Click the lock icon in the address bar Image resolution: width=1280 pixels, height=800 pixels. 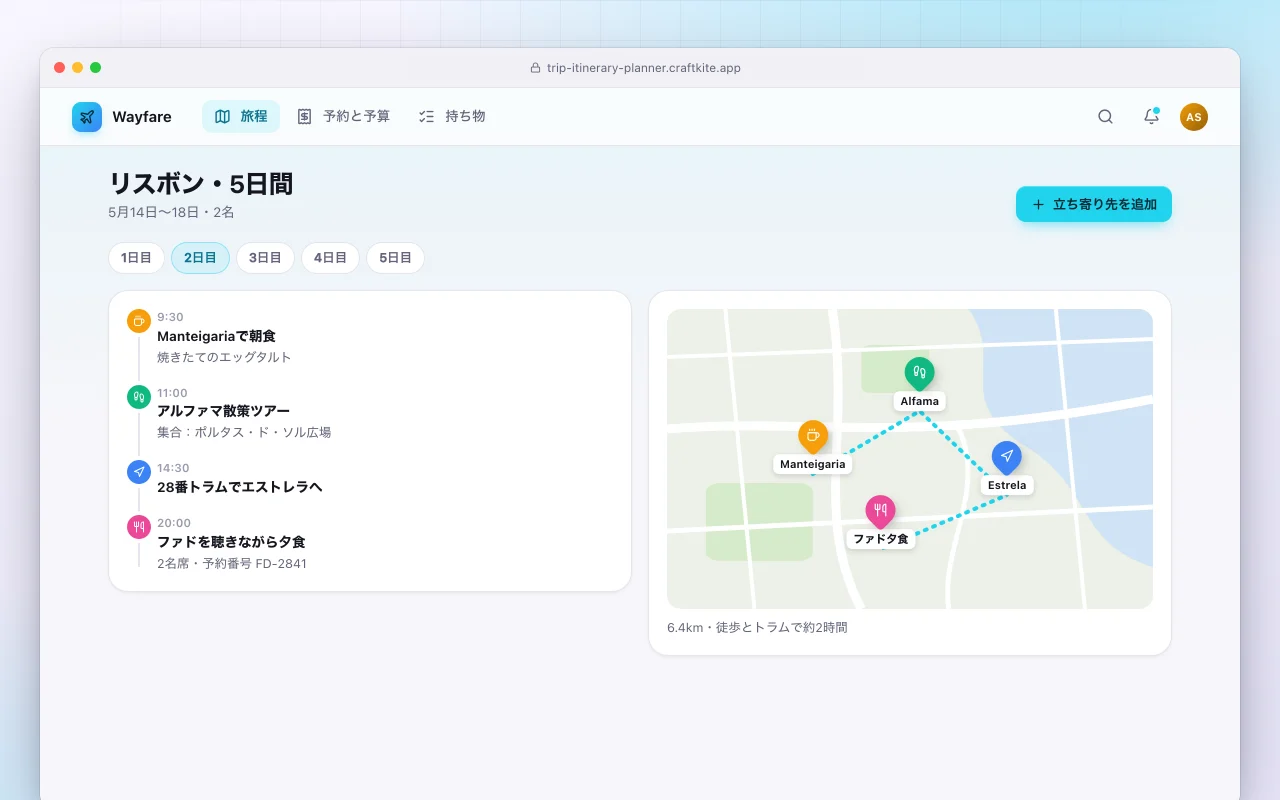[535, 68]
